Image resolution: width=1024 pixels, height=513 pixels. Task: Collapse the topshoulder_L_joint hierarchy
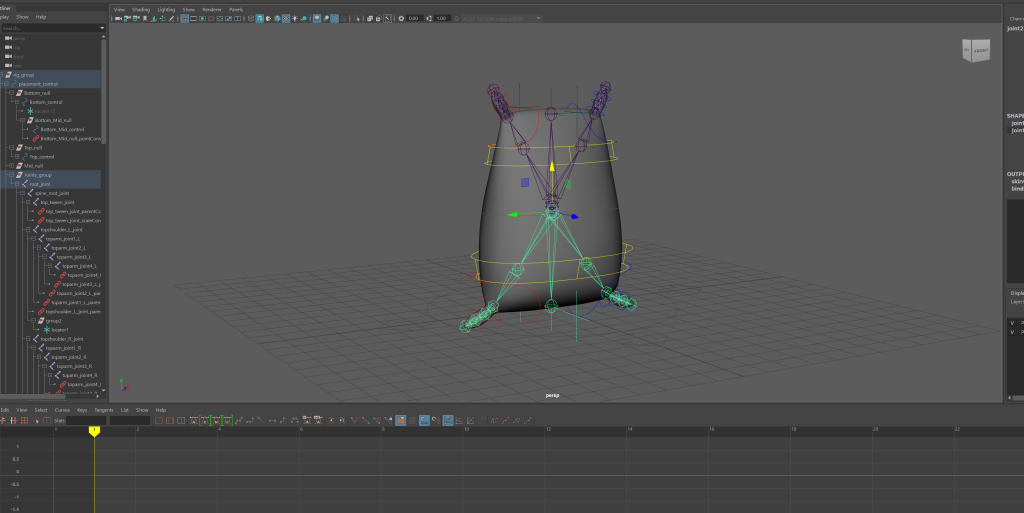coord(29,230)
